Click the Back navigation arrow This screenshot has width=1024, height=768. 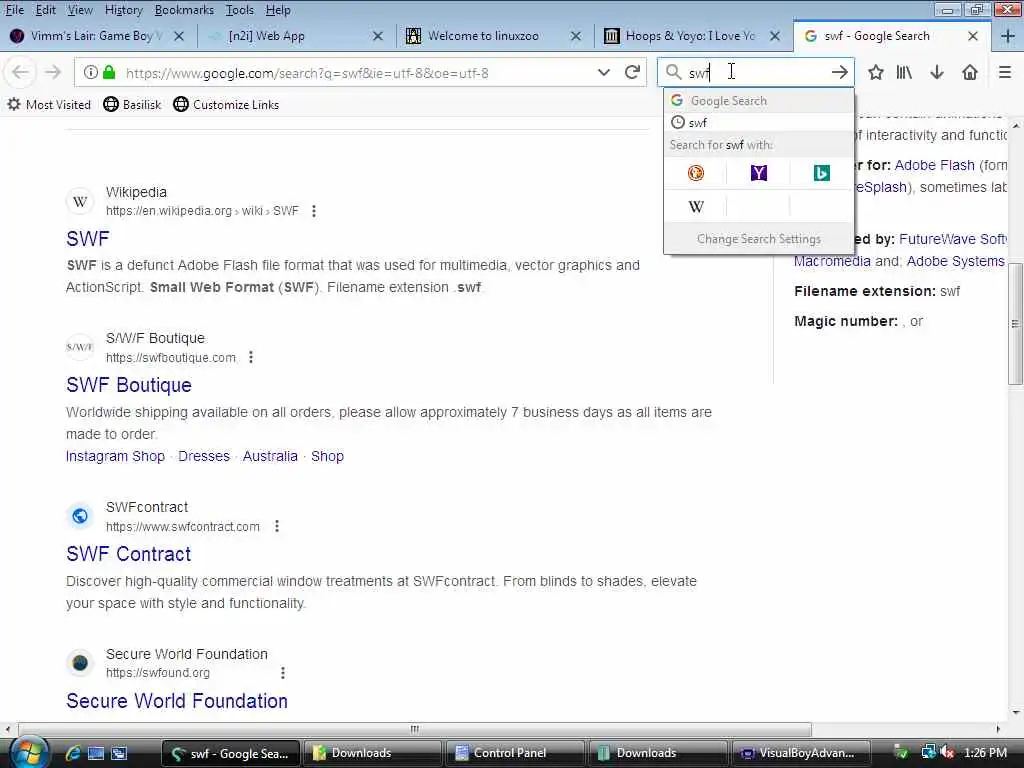pos(20,72)
